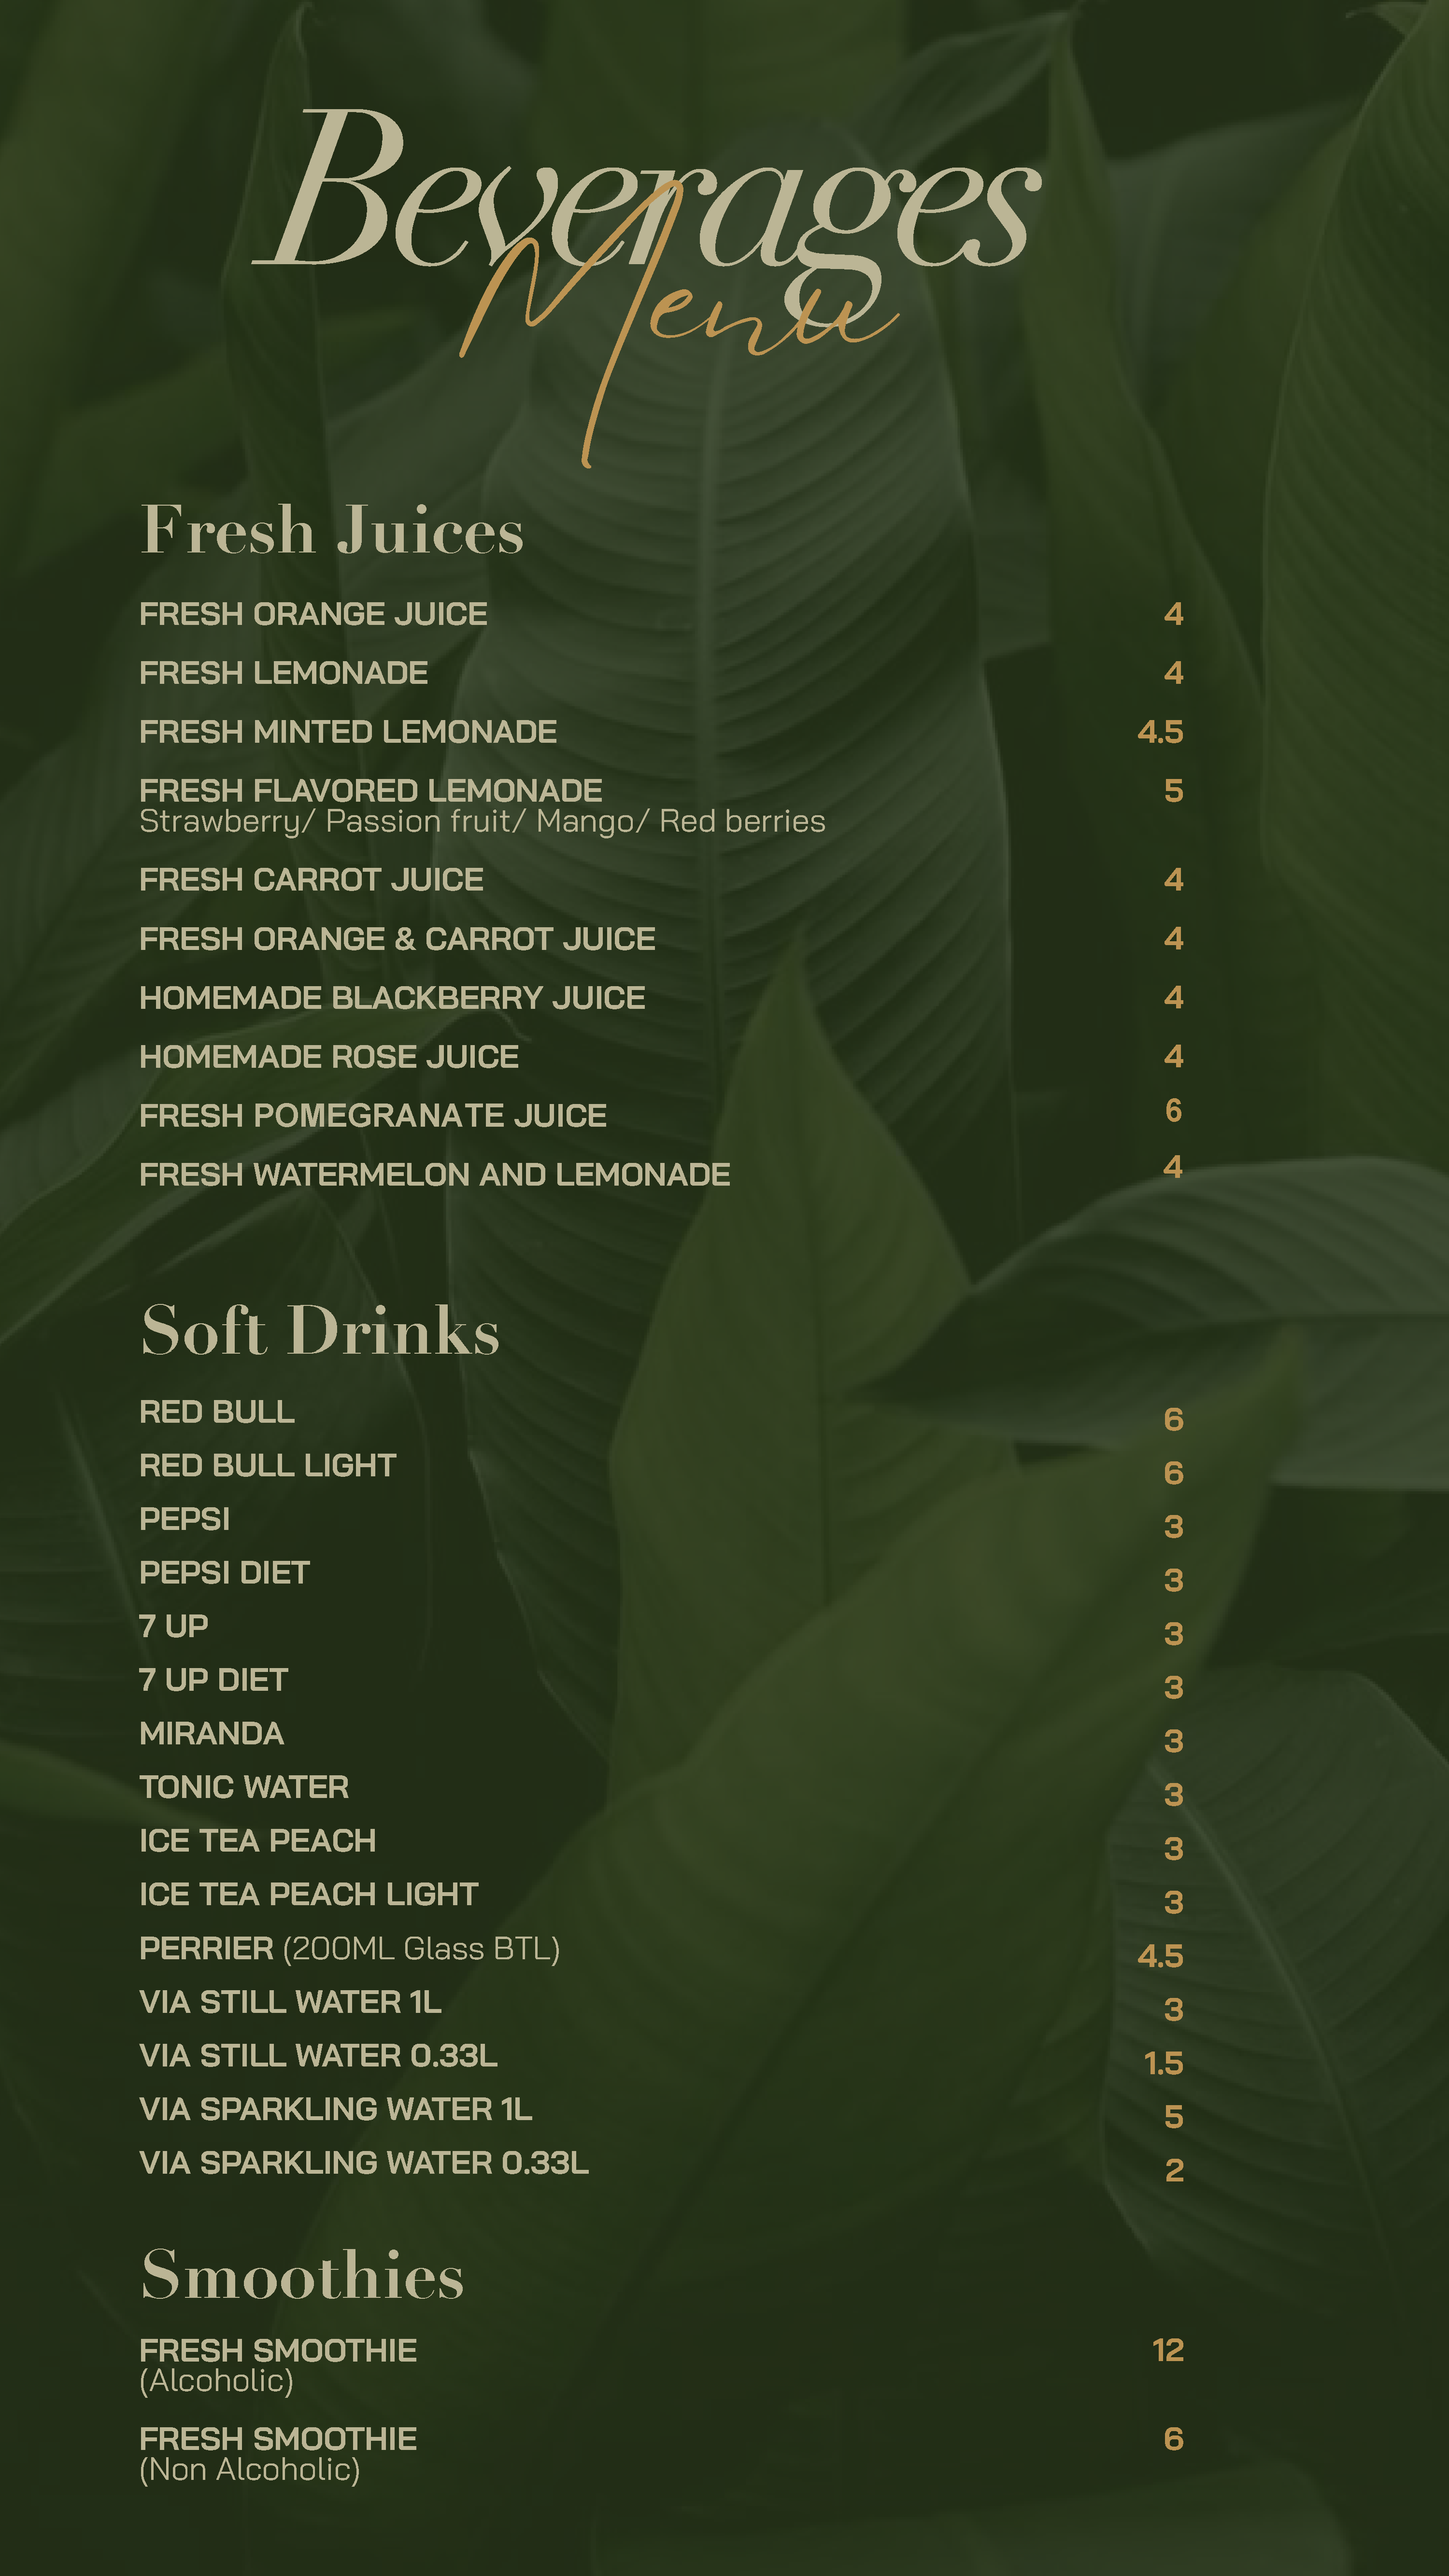Click the 12 price for Alcoholic Smoothie

pos(1168,2350)
